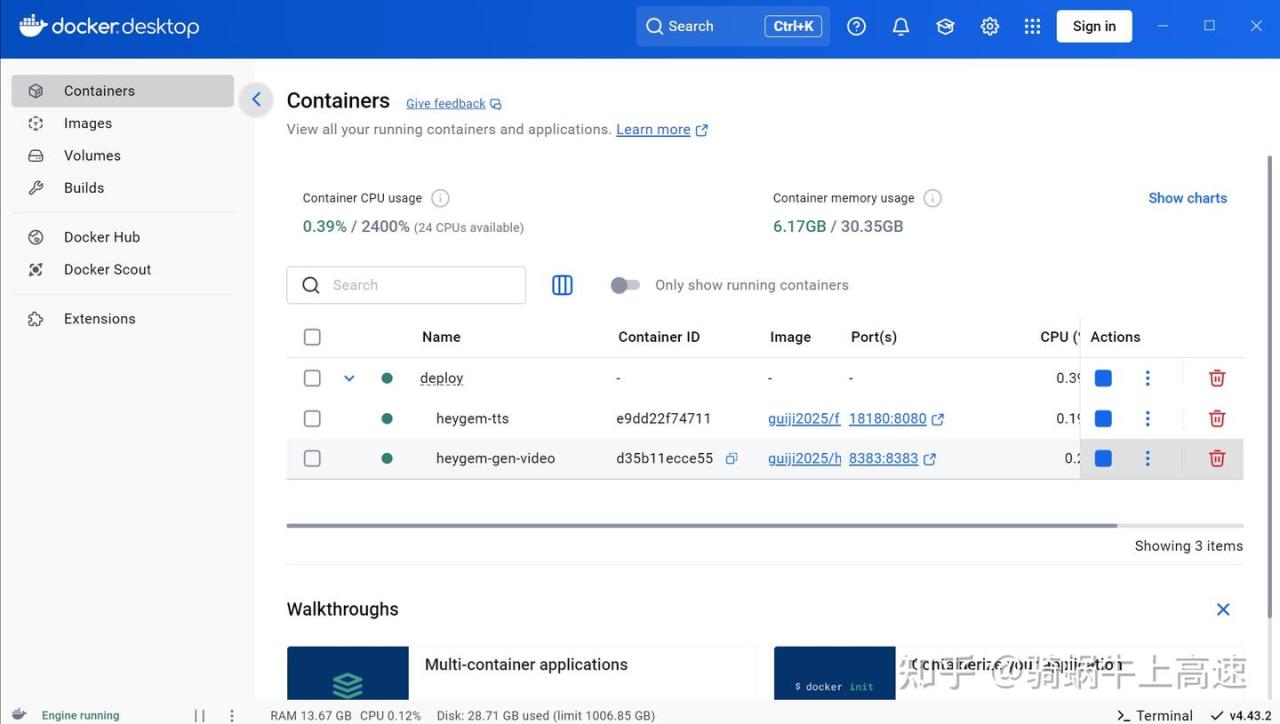The image size is (1280, 724).
Task: Check the heygem-tts row checkbox
Action: (312, 418)
